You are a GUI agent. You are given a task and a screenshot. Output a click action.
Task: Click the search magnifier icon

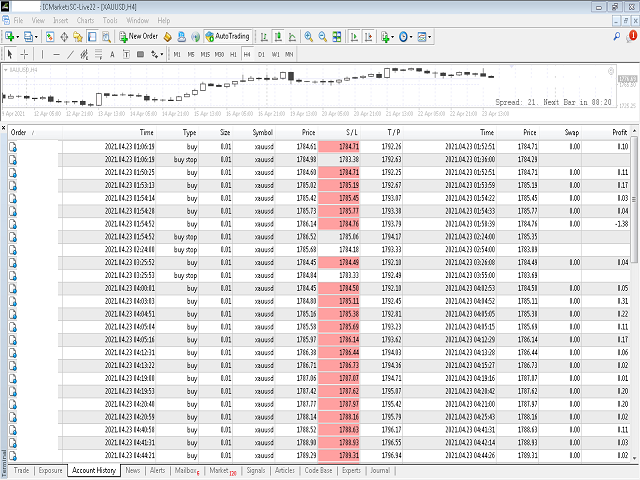click(616, 37)
